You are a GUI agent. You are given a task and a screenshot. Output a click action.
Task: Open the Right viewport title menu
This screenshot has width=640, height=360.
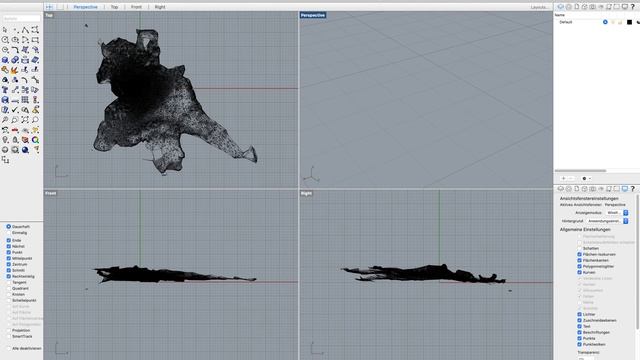[x=306, y=193]
